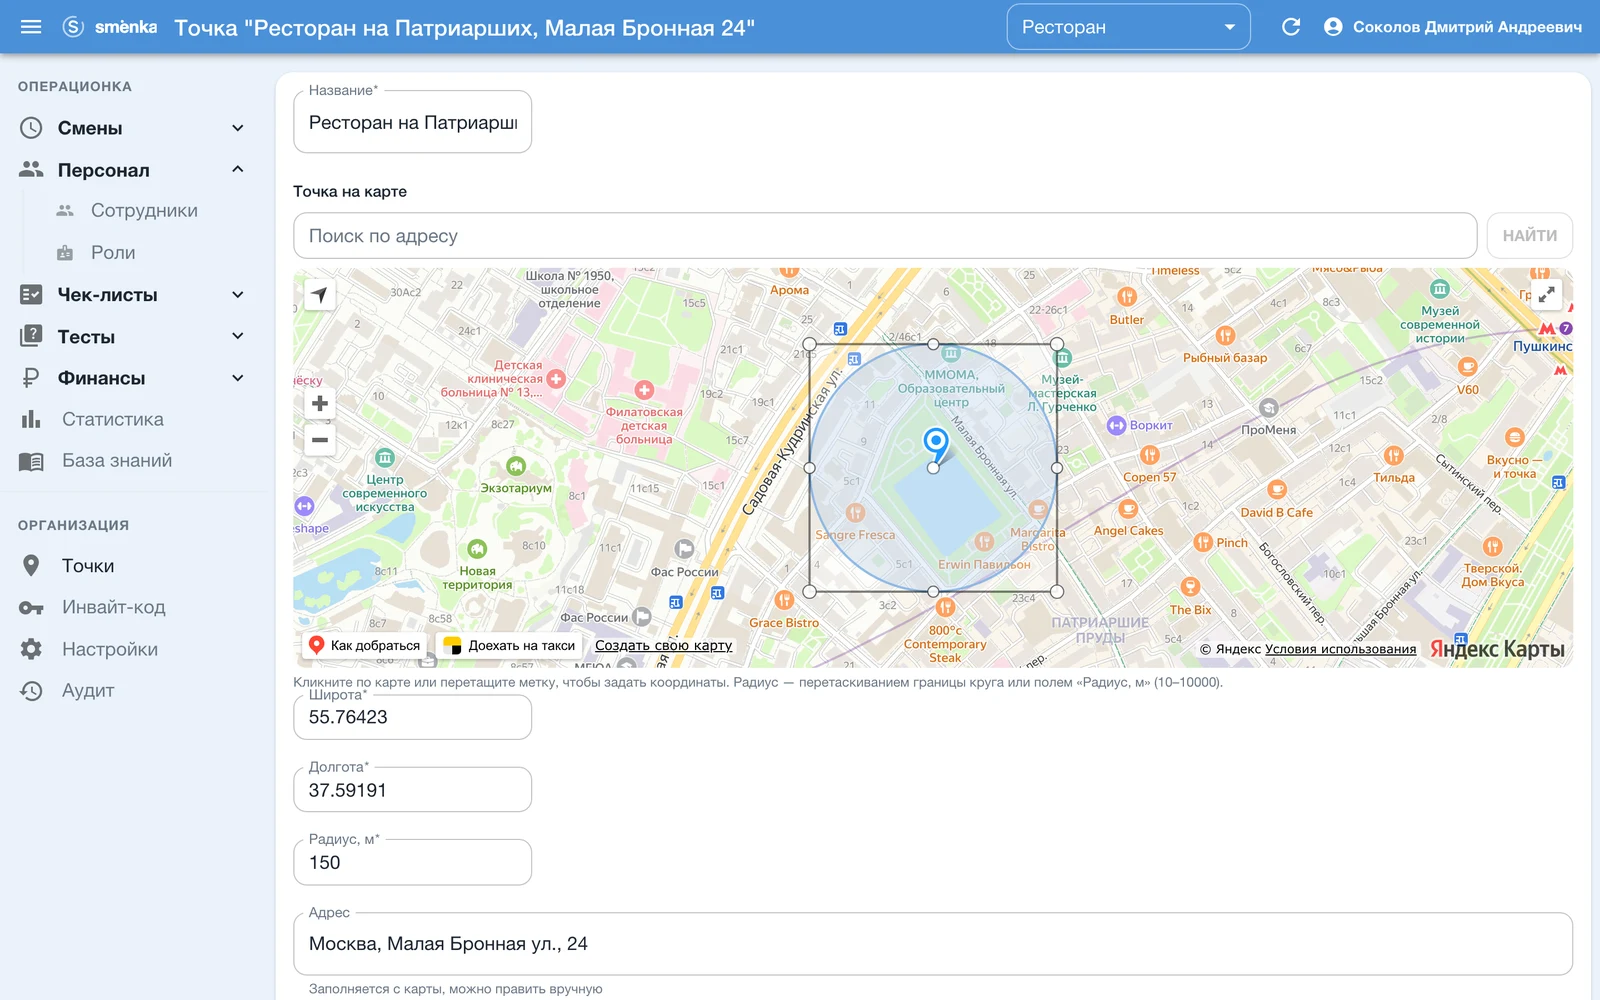Click the Радиус, м input field
Screen dimensions: 1600x1000
click(412, 862)
